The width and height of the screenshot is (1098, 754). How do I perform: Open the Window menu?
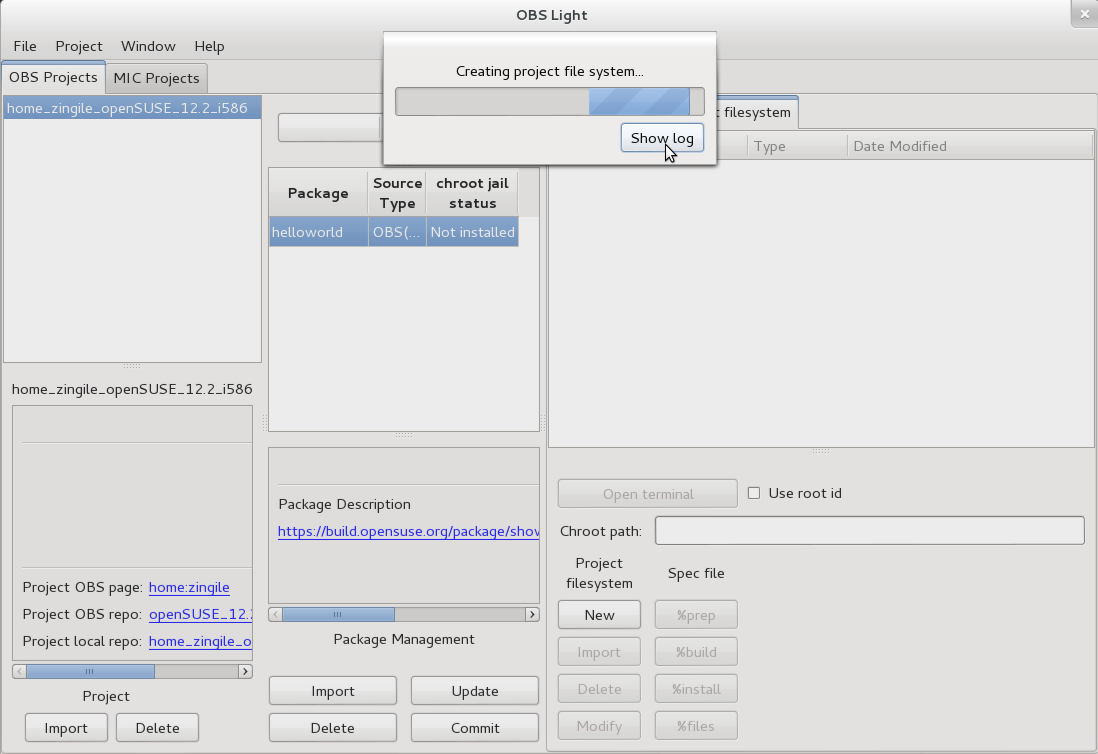pos(148,46)
